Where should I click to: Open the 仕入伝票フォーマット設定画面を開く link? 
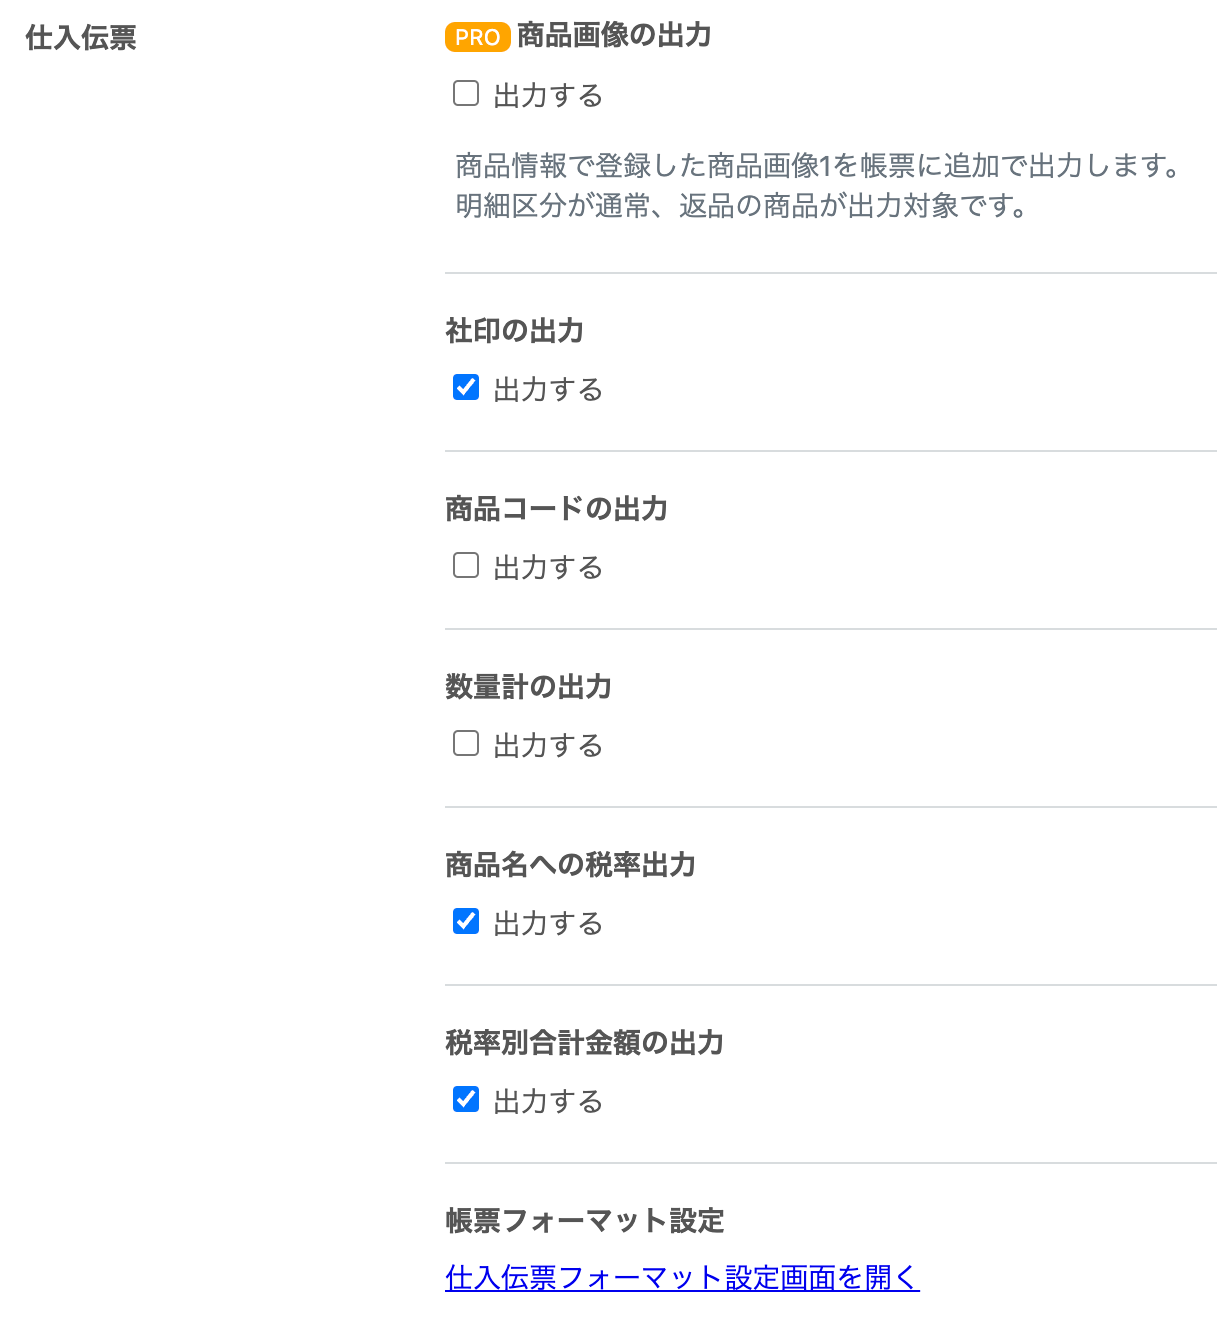tap(682, 1278)
